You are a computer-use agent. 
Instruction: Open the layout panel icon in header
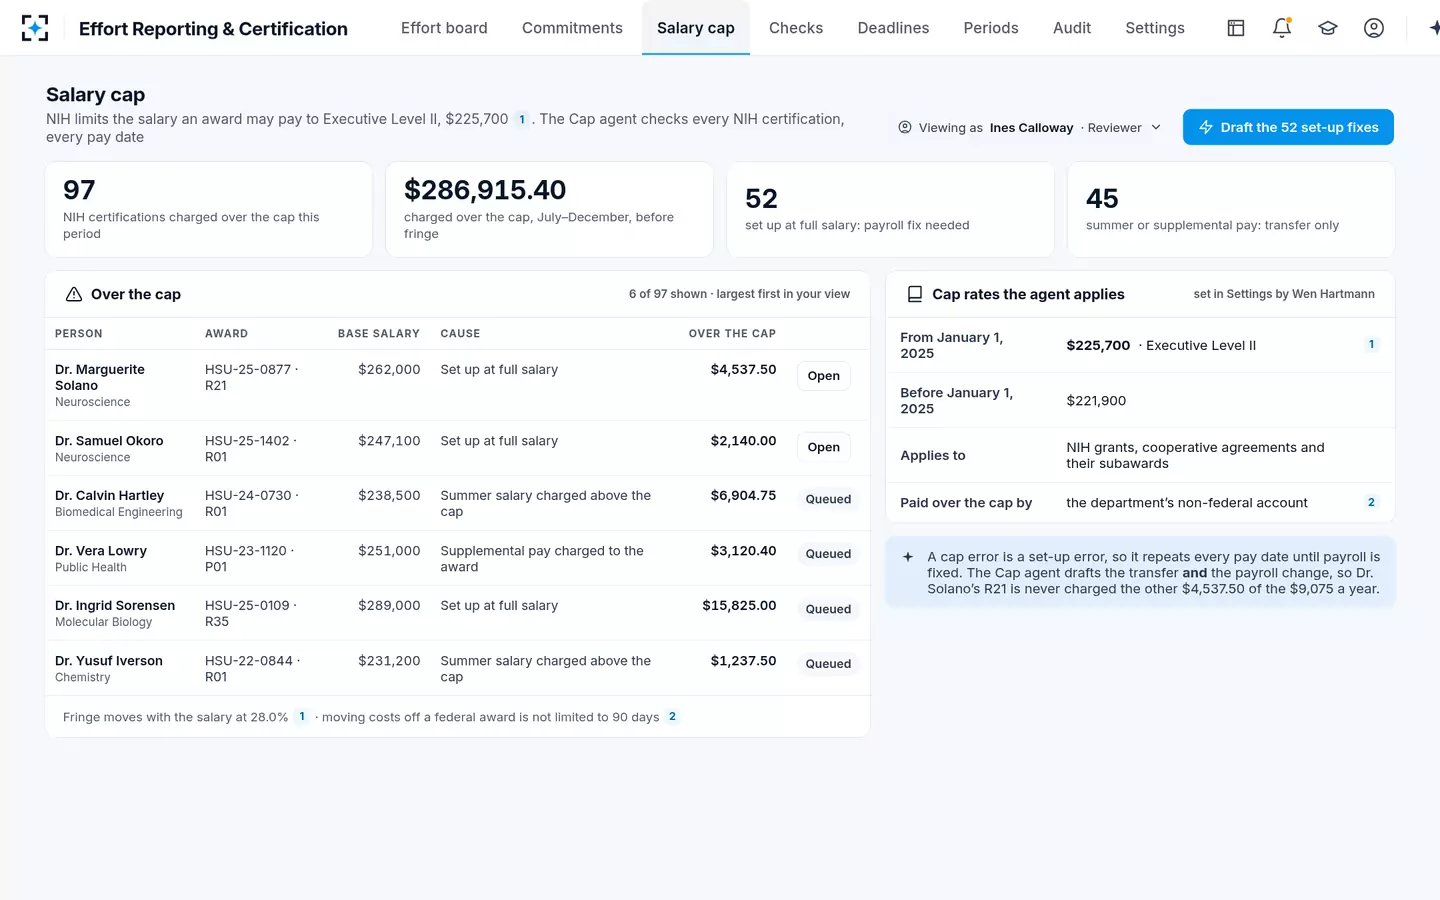pos(1236,28)
